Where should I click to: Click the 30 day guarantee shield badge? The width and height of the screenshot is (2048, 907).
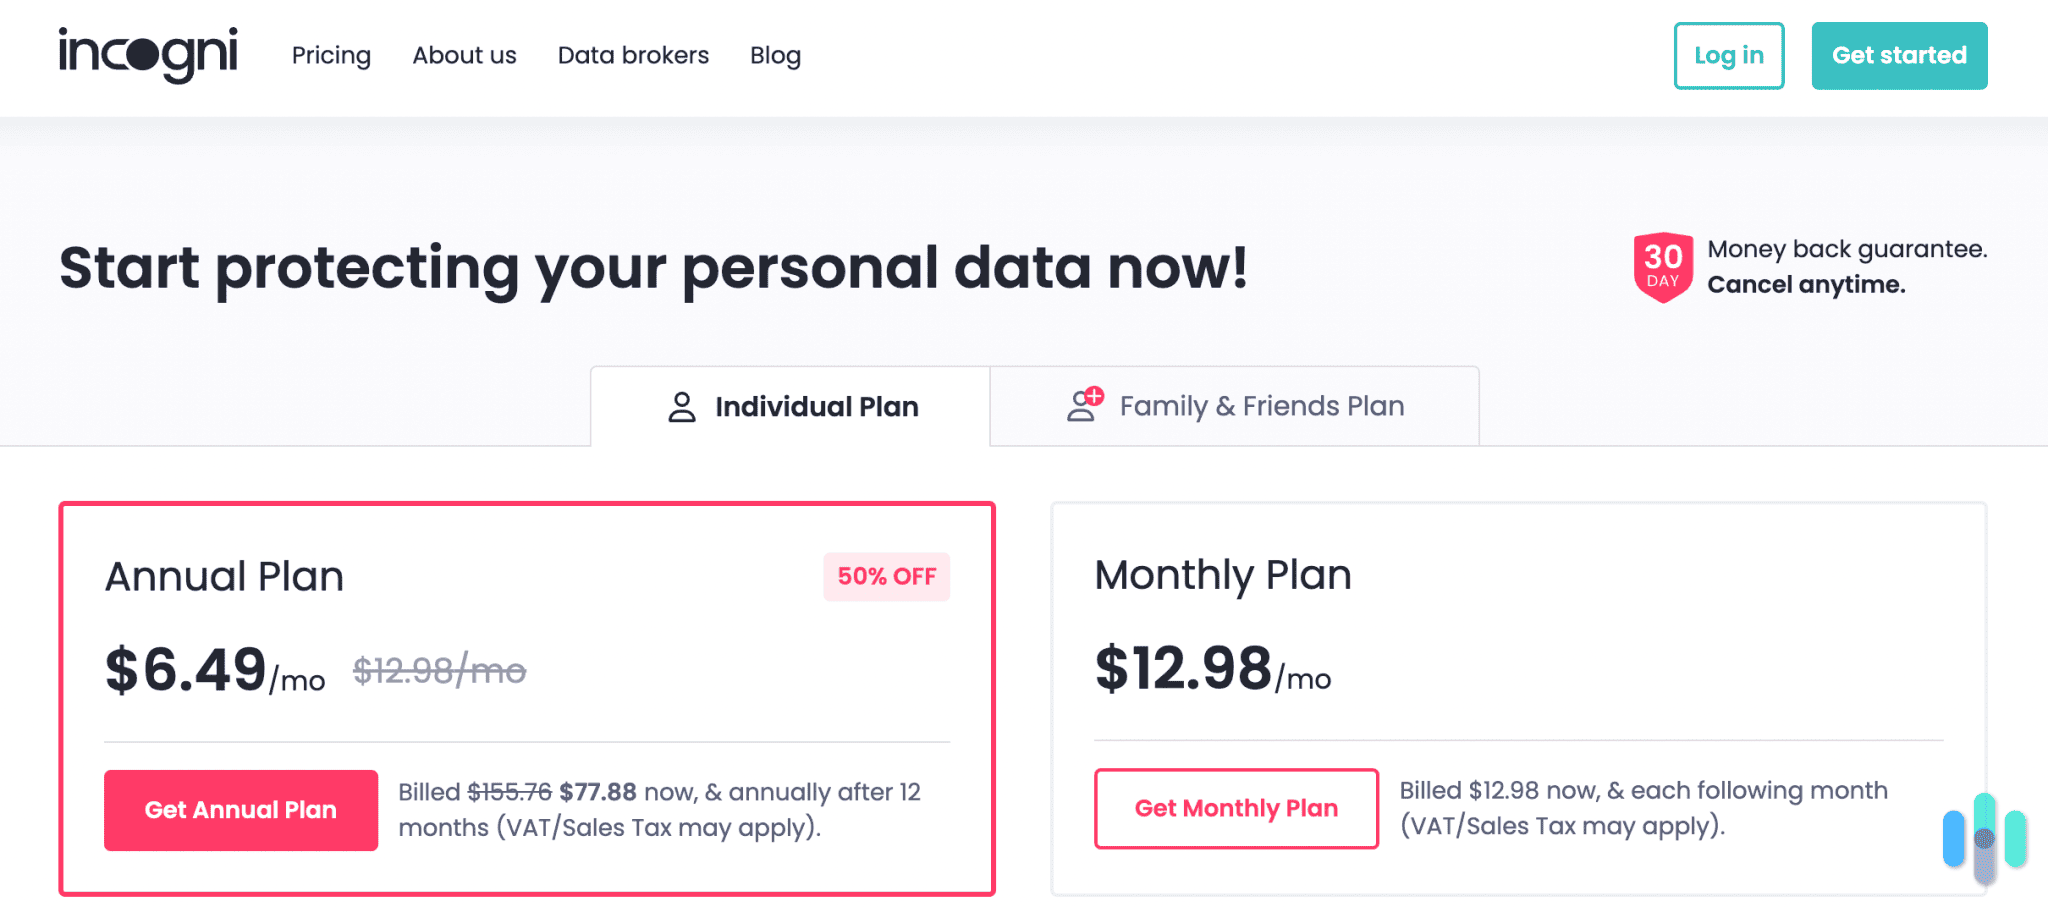tap(1662, 267)
